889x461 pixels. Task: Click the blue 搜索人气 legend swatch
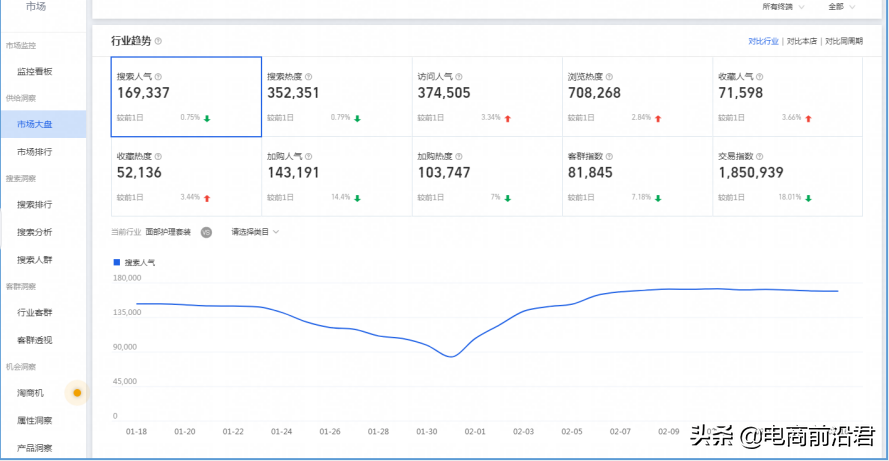coord(116,262)
